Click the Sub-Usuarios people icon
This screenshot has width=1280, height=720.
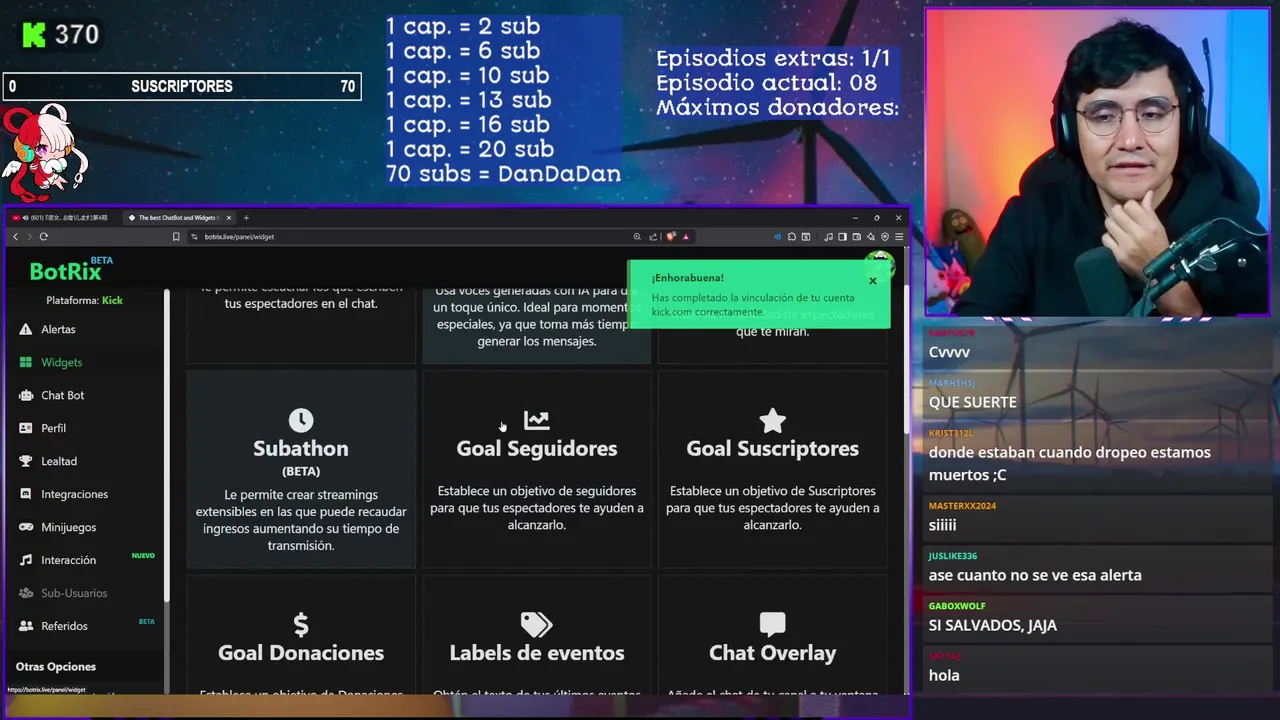pyautogui.click(x=26, y=593)
